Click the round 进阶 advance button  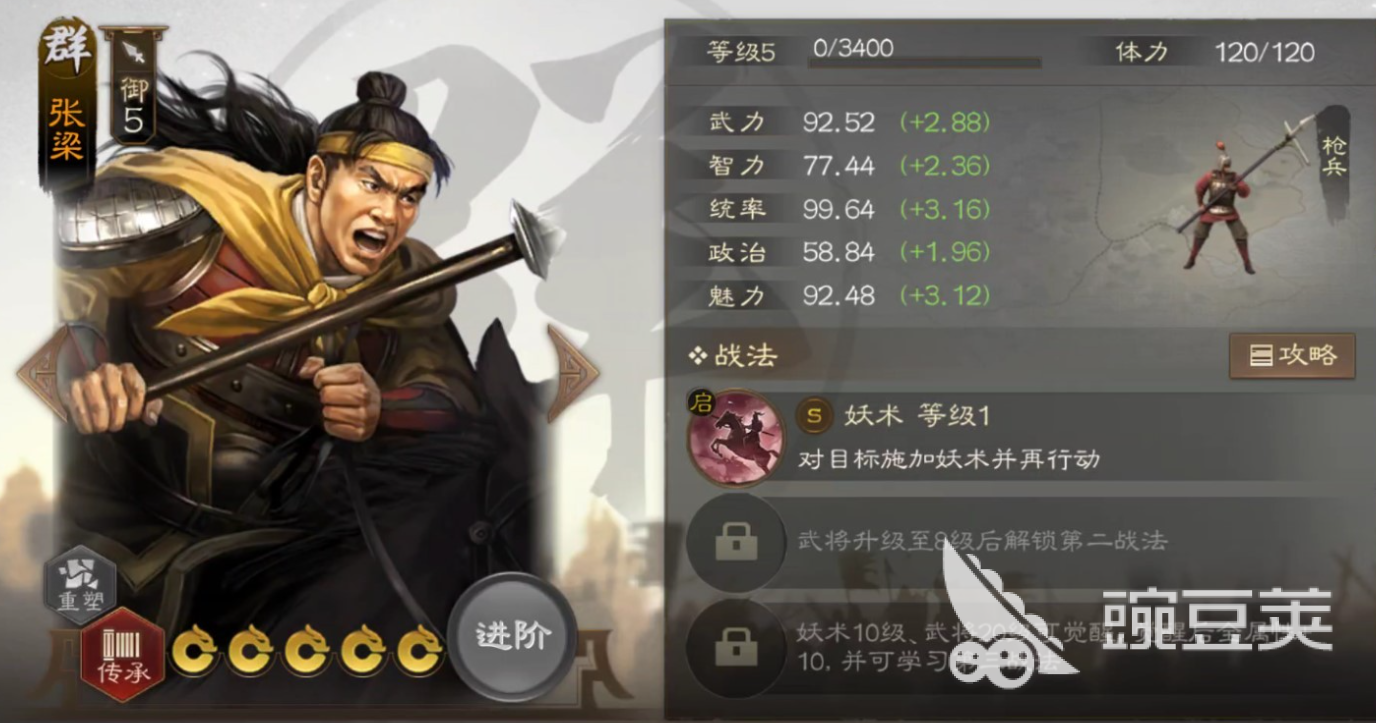click(511, 637)
